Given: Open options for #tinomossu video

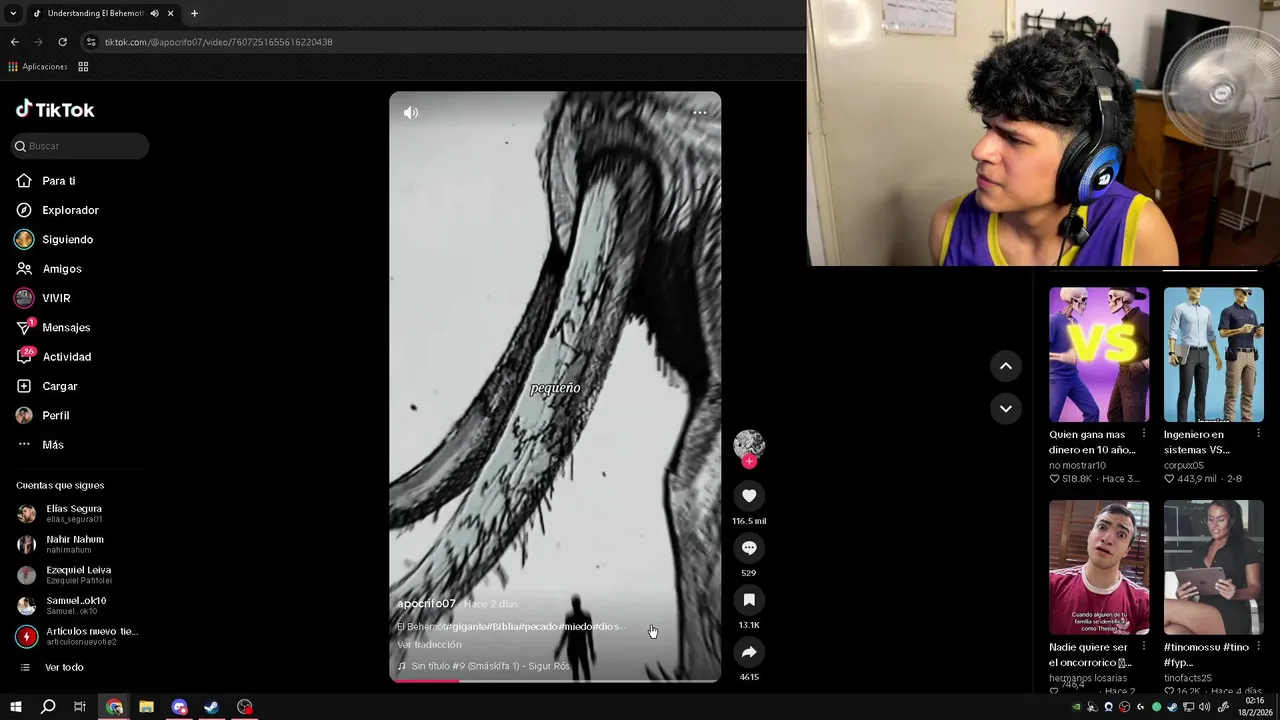Looking at the screenshot, I should [x=1258, y=647].
